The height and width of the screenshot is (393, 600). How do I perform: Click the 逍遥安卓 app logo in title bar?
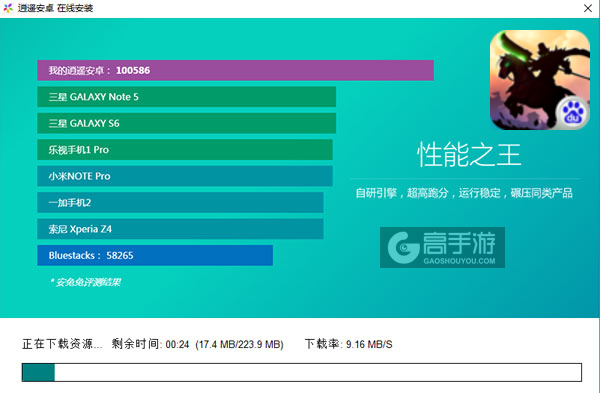[x=8, y=8]
